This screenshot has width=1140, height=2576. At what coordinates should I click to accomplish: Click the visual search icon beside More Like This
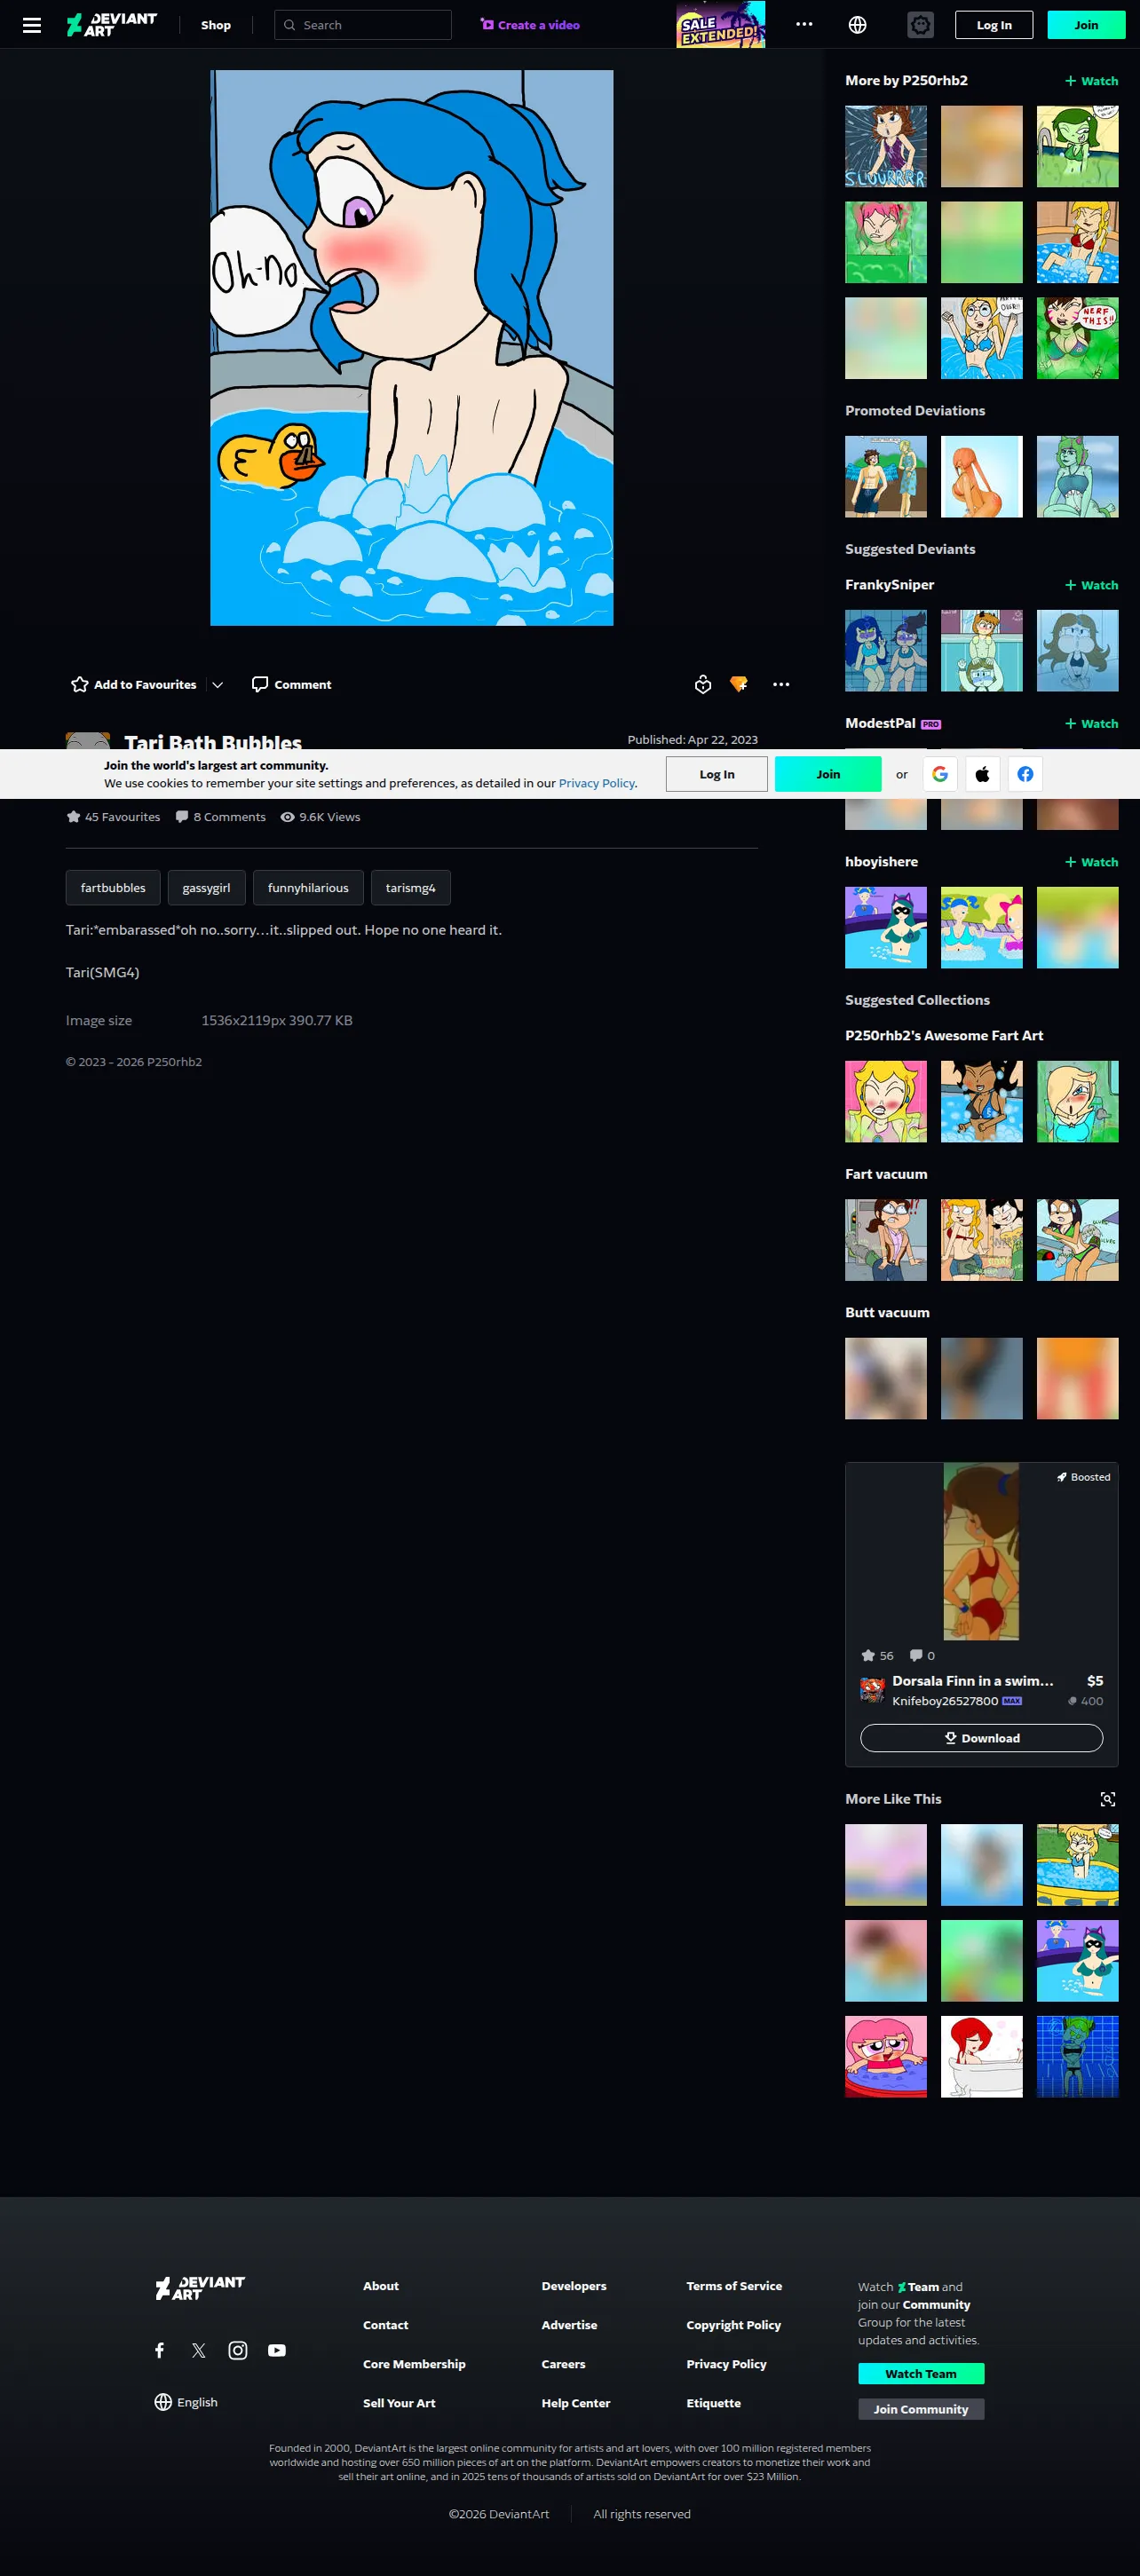point(1108,1799)
